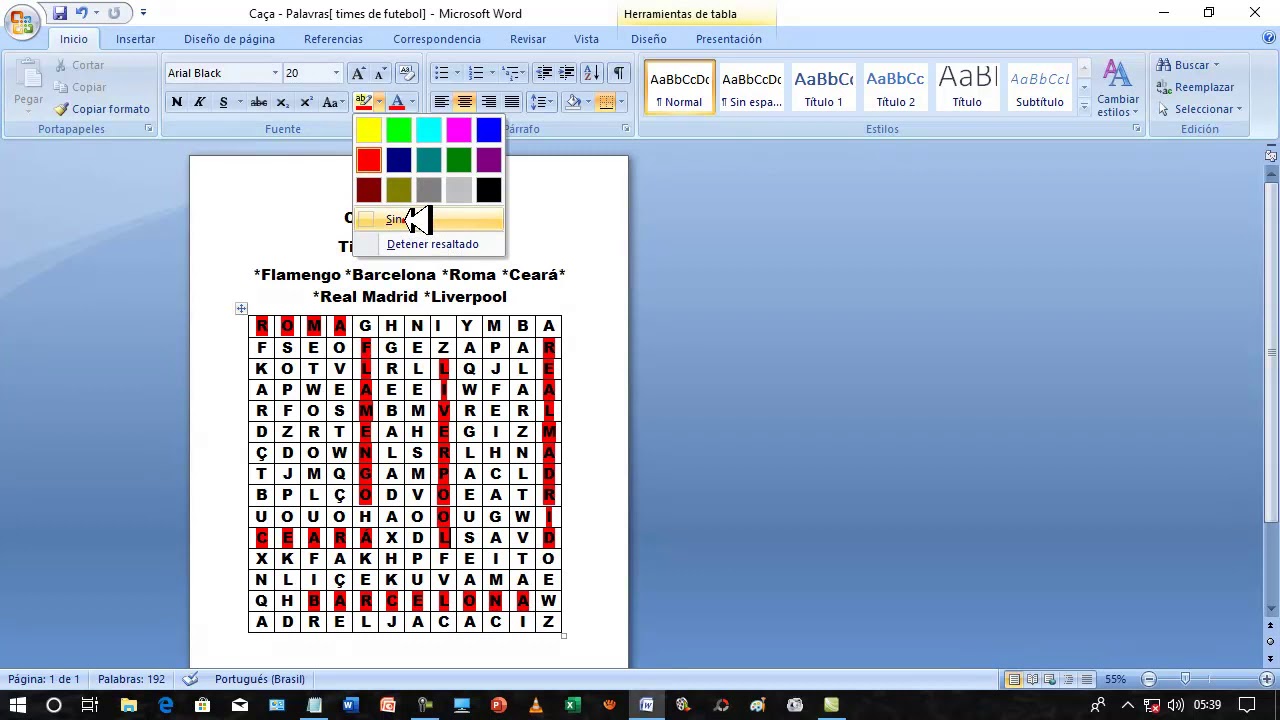The width and height of the screenshot is (1280, 720).
Task: Open the Referencias tab
Action: click(333, 39)
